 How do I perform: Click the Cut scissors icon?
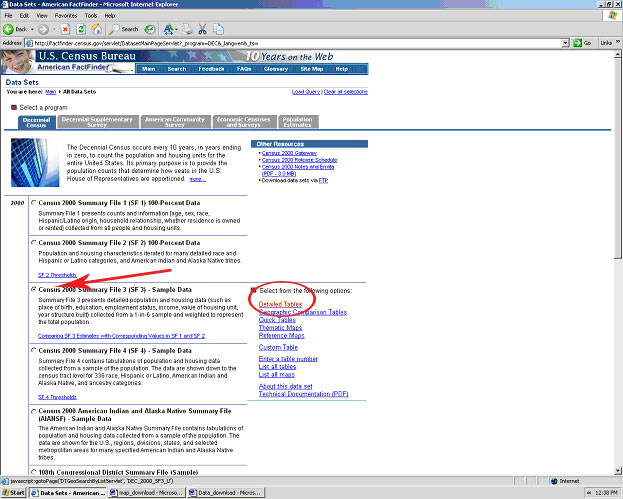pos(203,29)
